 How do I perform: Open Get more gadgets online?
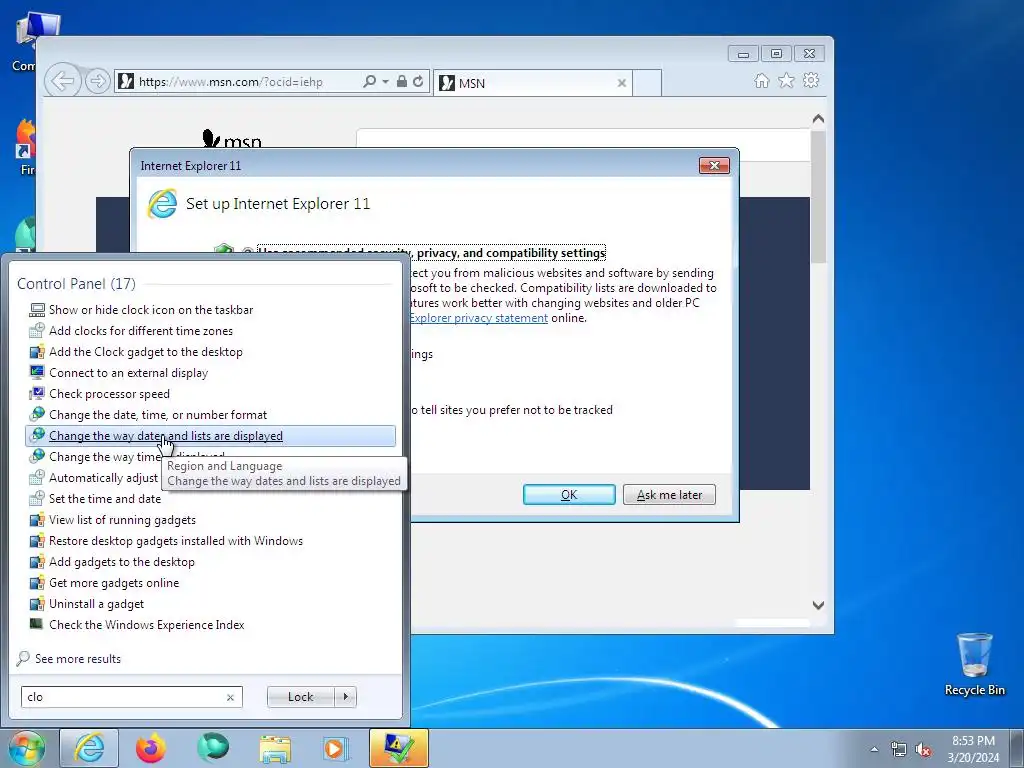pyautogui.click(x=210, y=583)
